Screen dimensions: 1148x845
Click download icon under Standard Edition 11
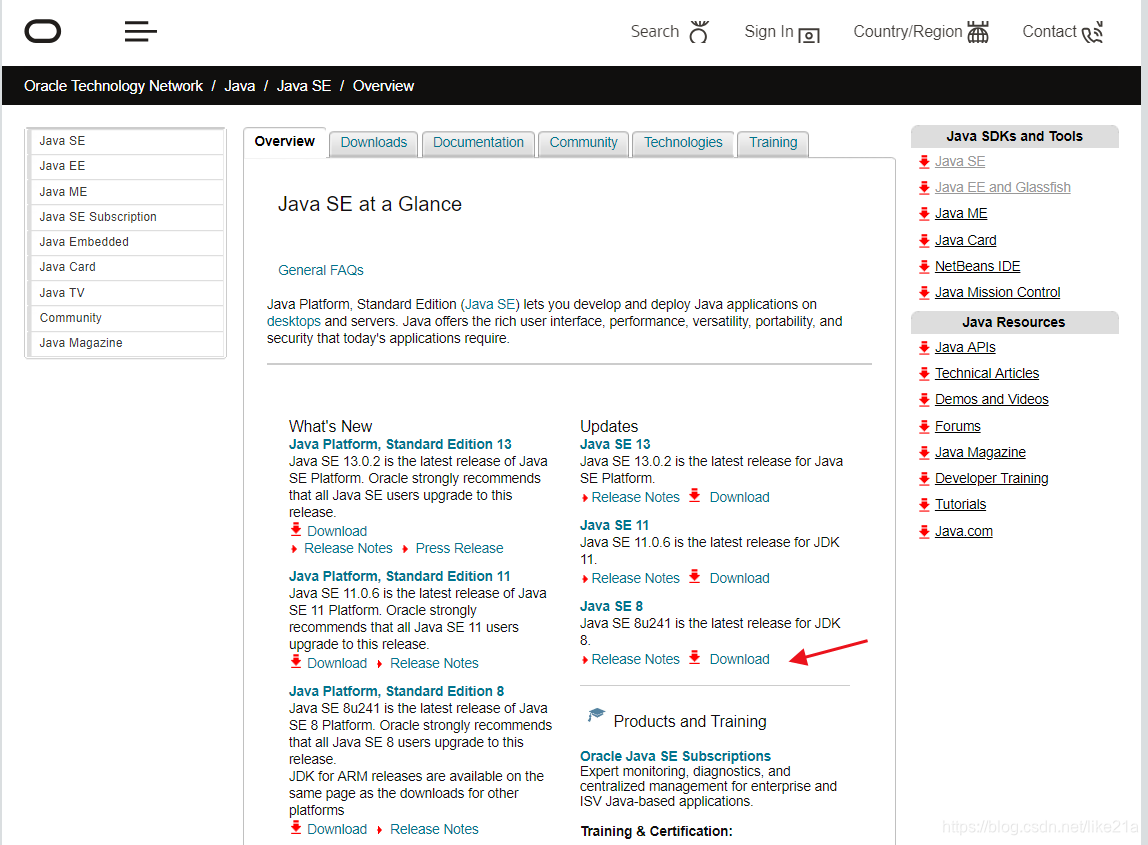point(296,661)
